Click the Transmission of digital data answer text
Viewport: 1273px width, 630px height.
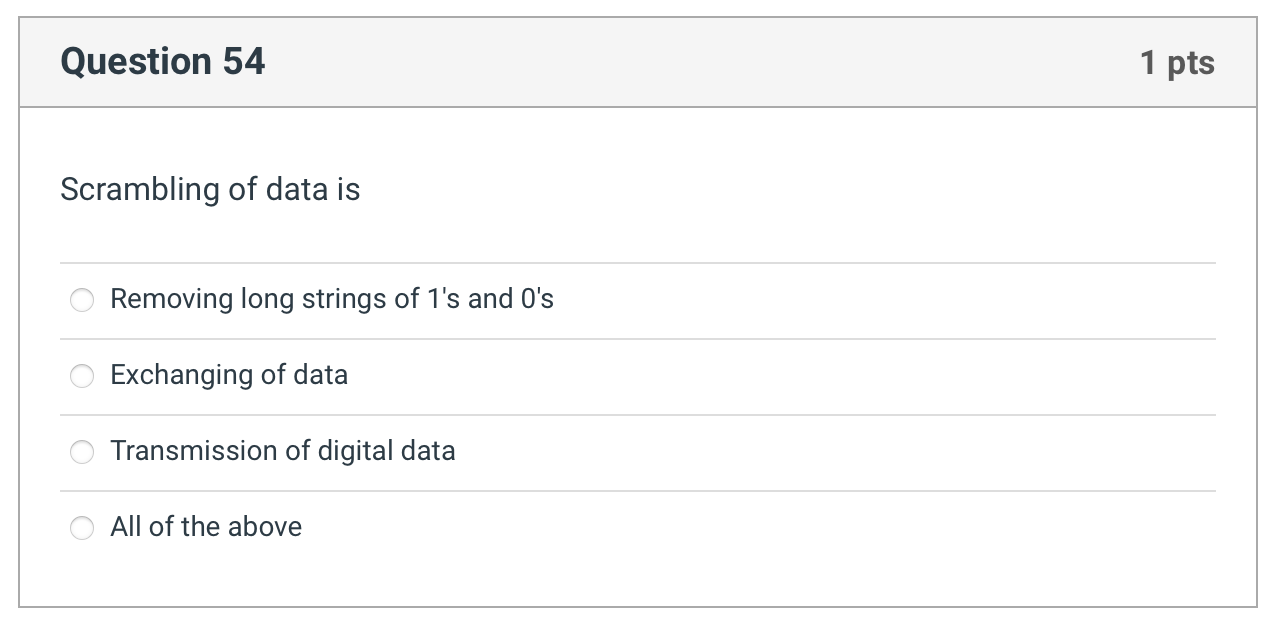click(283, 451)
